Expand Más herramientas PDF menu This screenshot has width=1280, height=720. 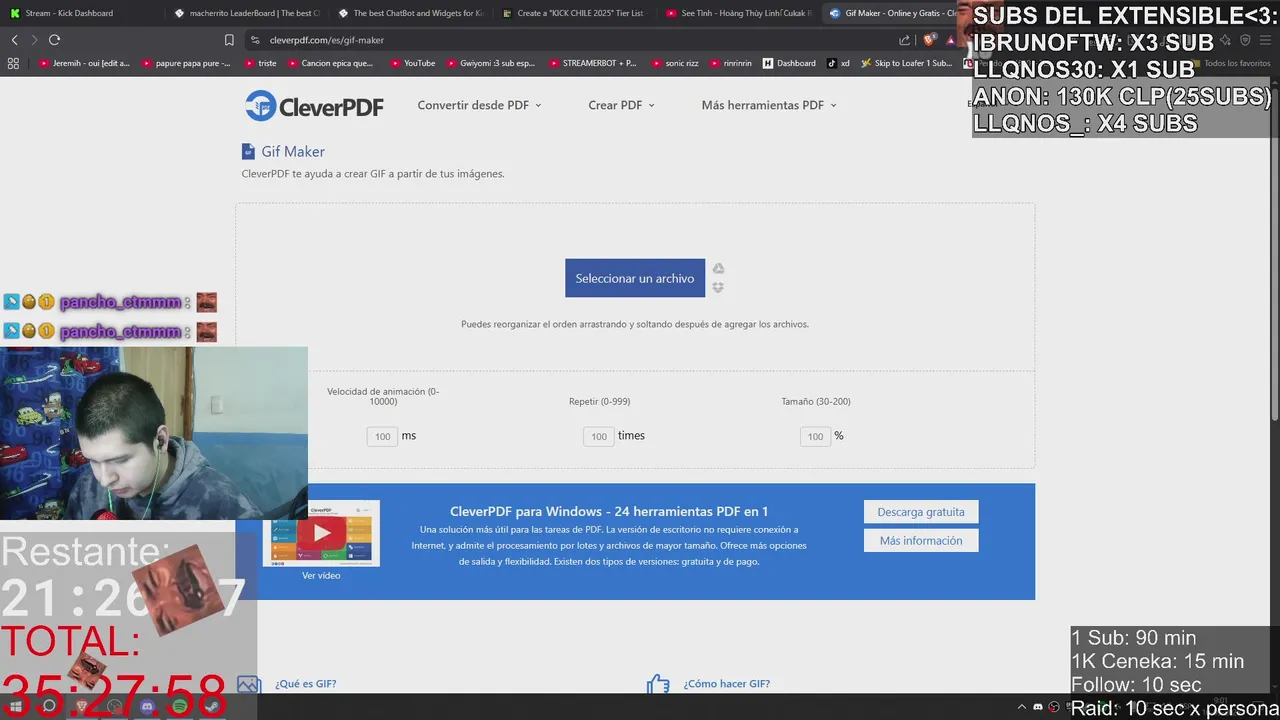[769, 105]
